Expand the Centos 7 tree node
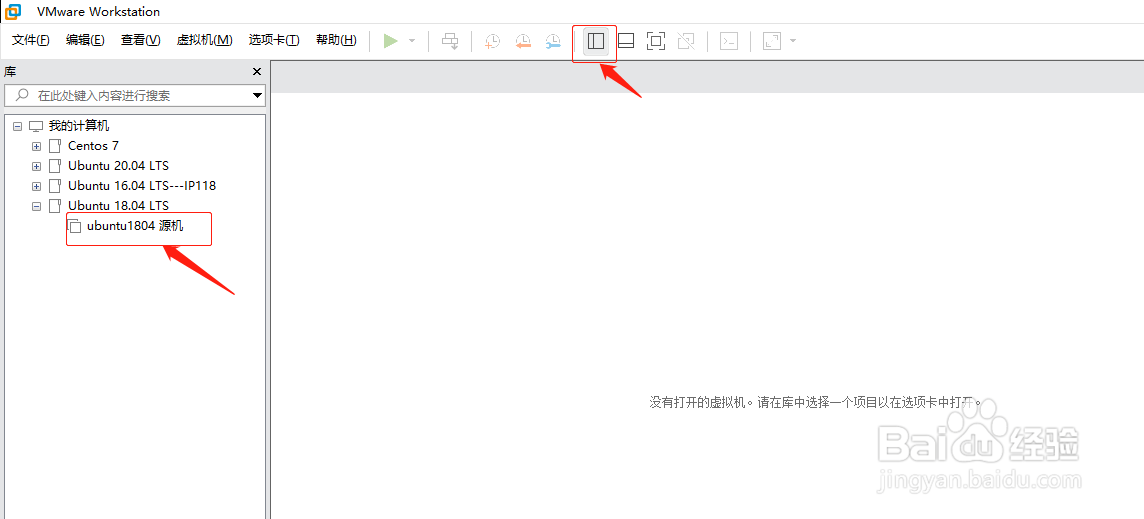Screen dimensions: 1144x519 pos(36,146)
